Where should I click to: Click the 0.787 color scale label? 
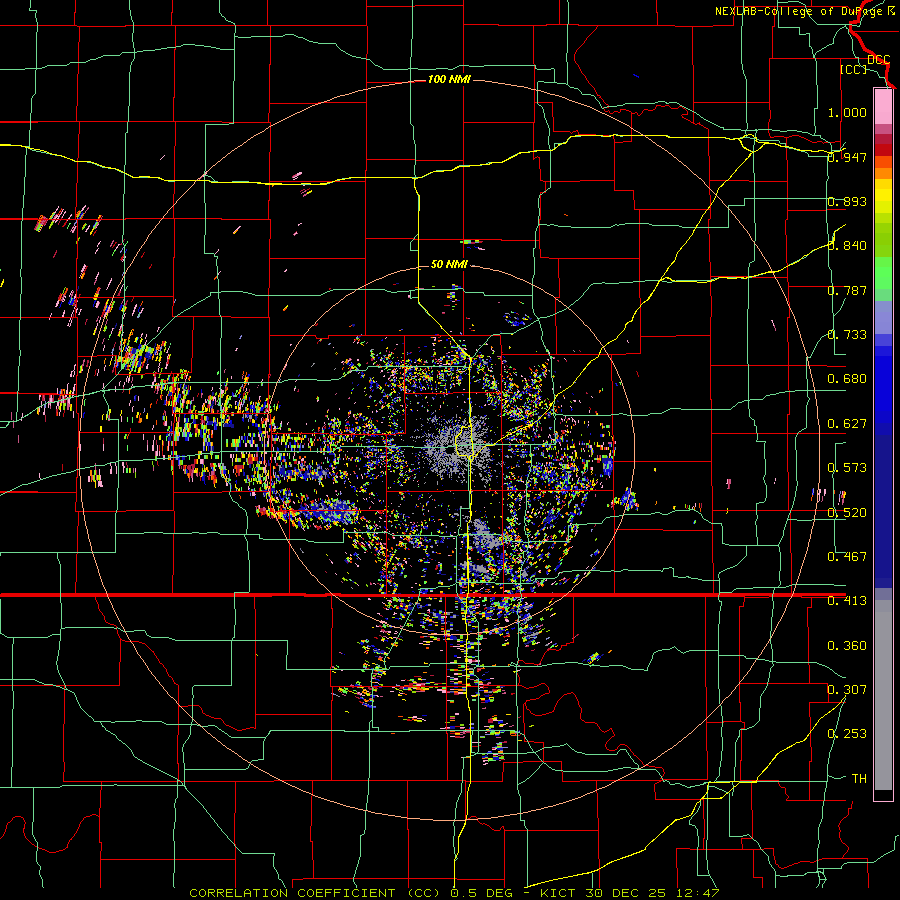(x=847, y=290)
